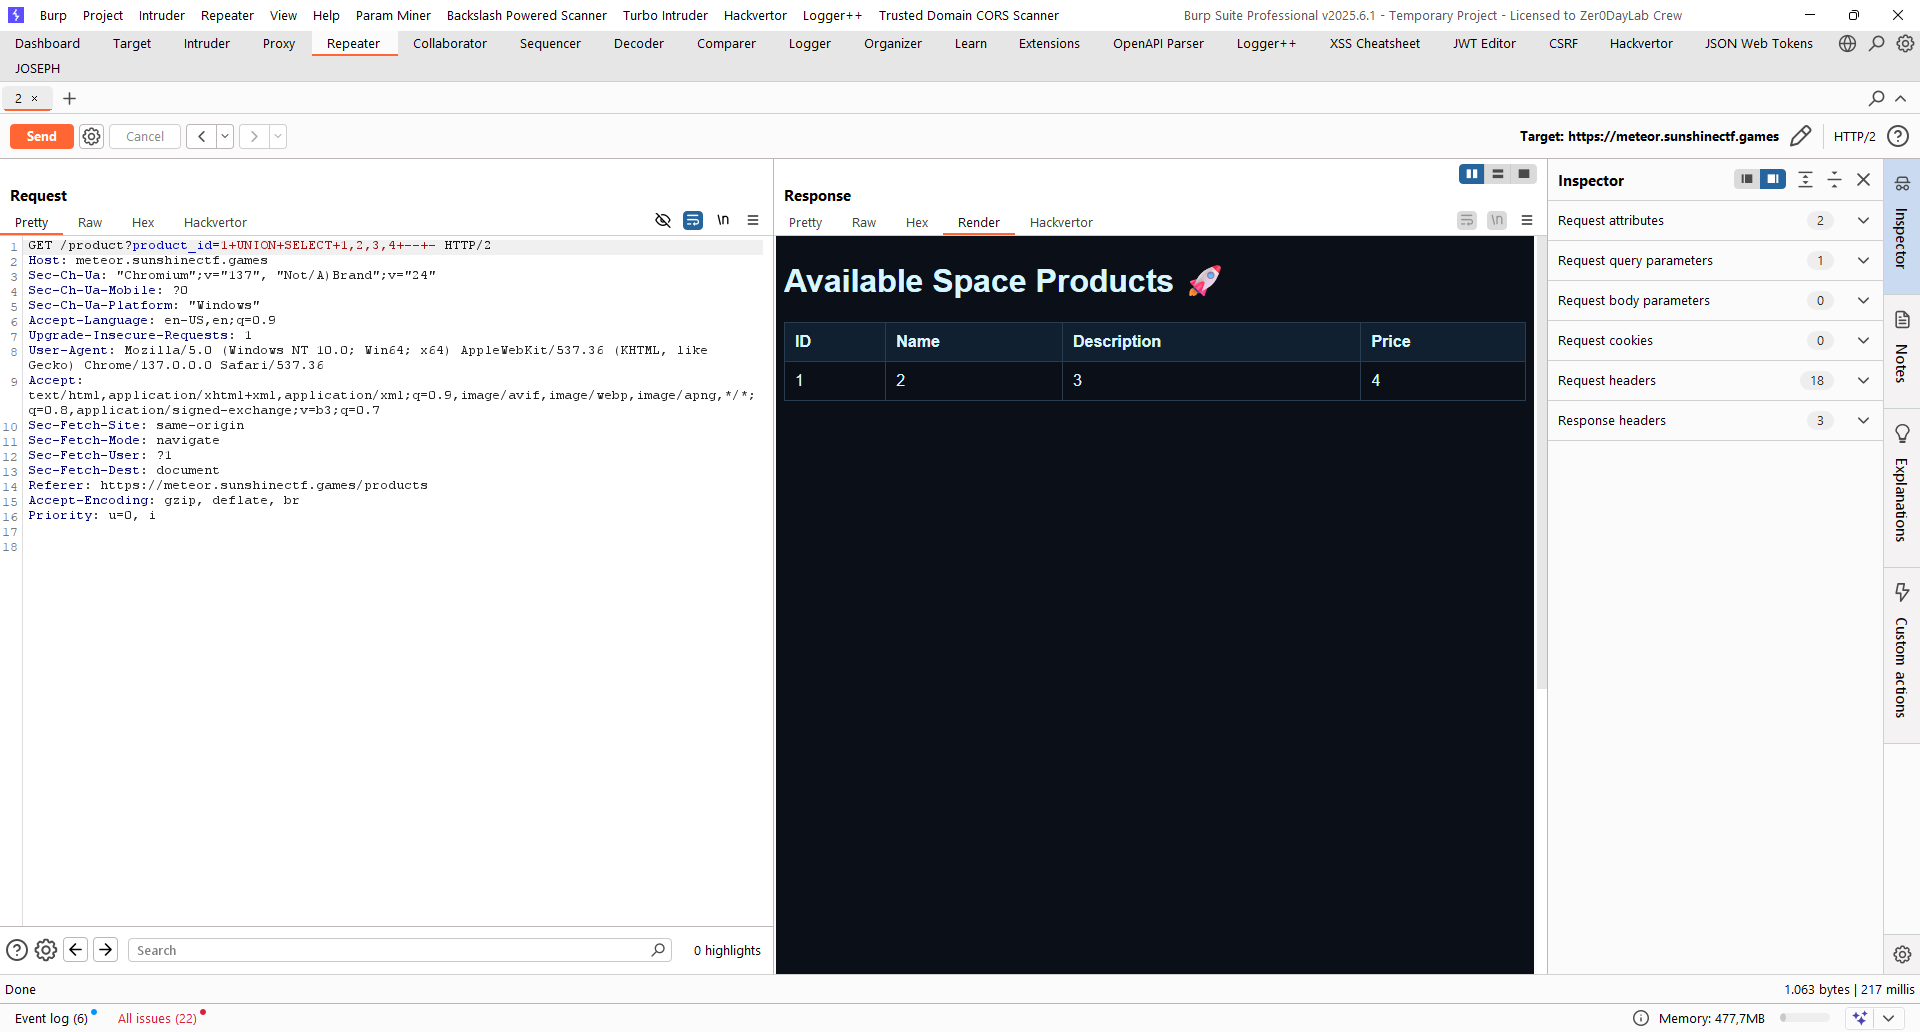Go back to previous request in history

click(201, 137)
